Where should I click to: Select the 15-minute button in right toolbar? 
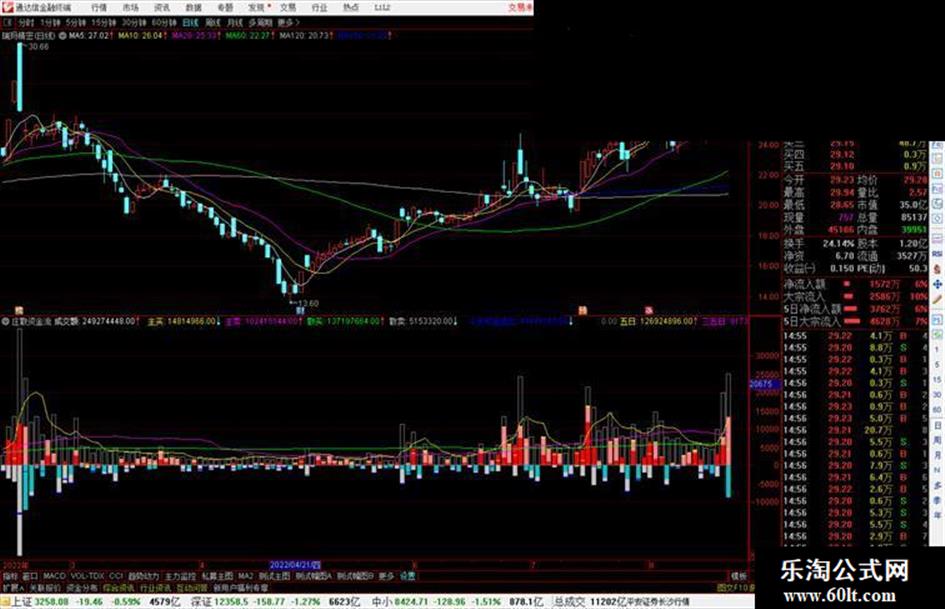[937, 380]
